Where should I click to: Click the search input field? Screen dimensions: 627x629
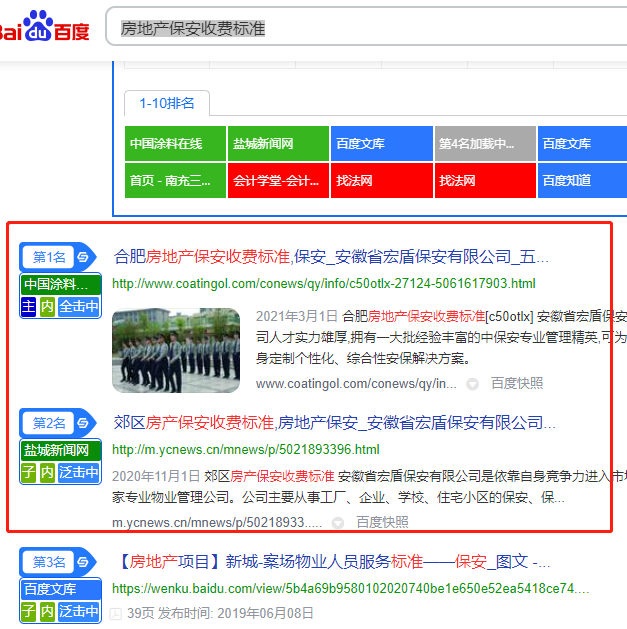coord(367,27)
